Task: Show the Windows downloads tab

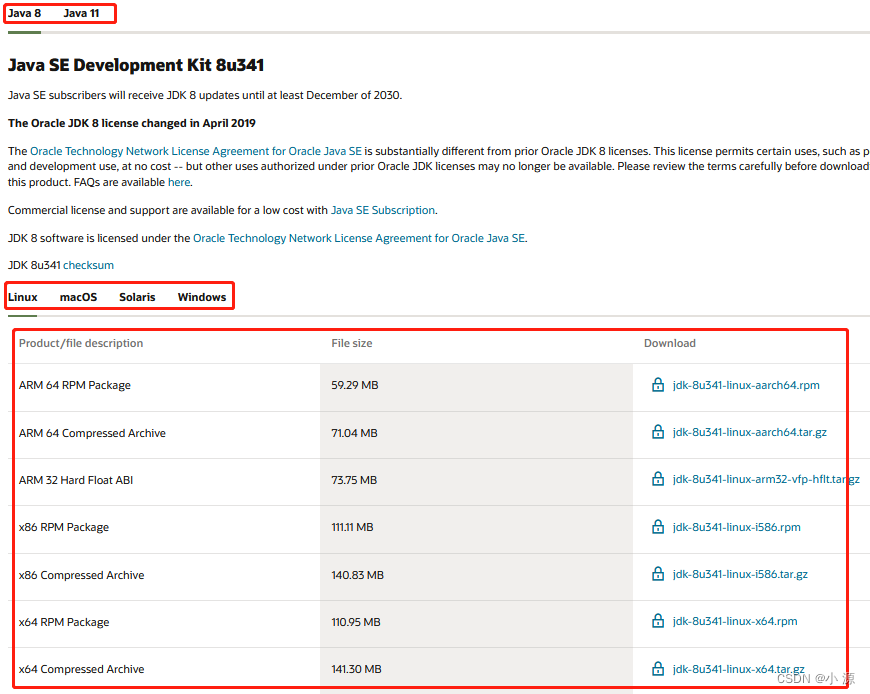Action: (202, 297)
